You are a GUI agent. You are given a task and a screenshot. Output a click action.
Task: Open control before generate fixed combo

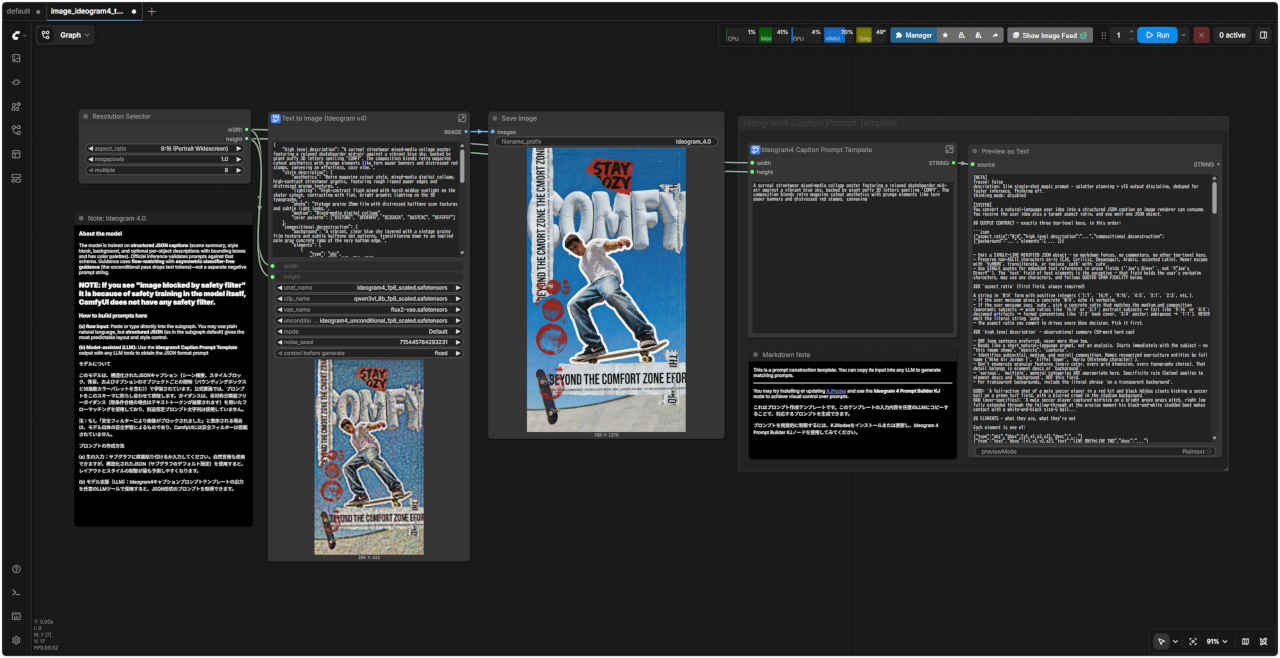pyautogui.click(x=369, y=353)
